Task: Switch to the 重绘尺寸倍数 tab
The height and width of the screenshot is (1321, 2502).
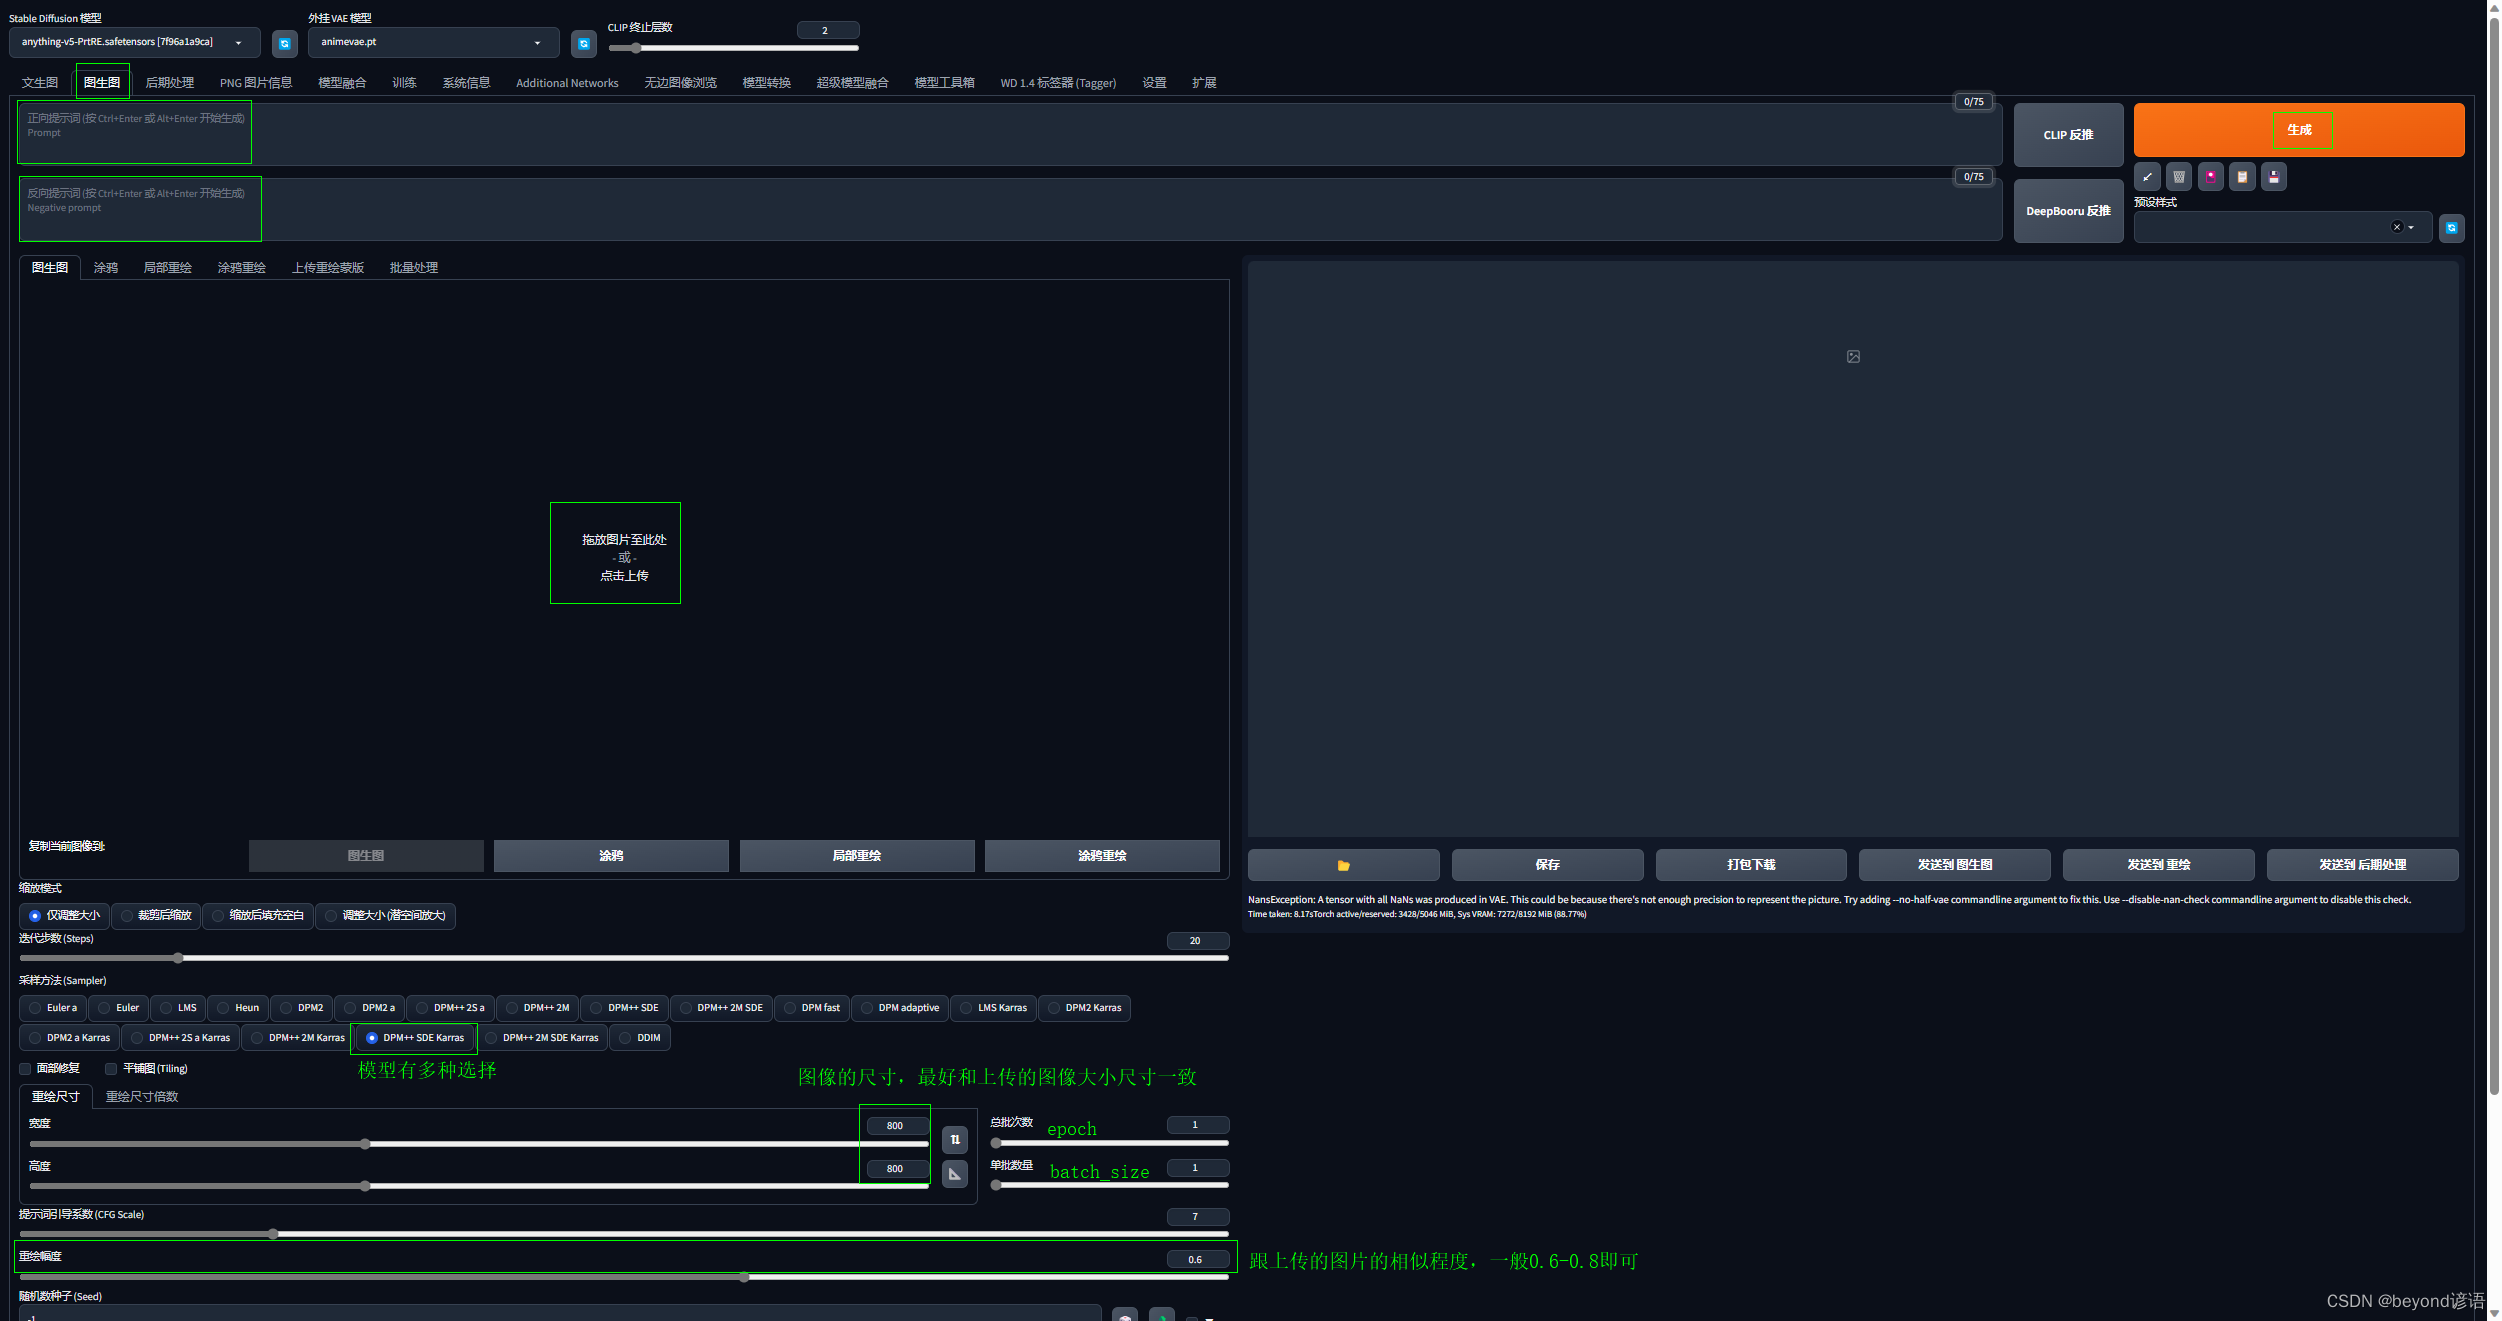Action: pyautogui.click(x=142, y=1097)
